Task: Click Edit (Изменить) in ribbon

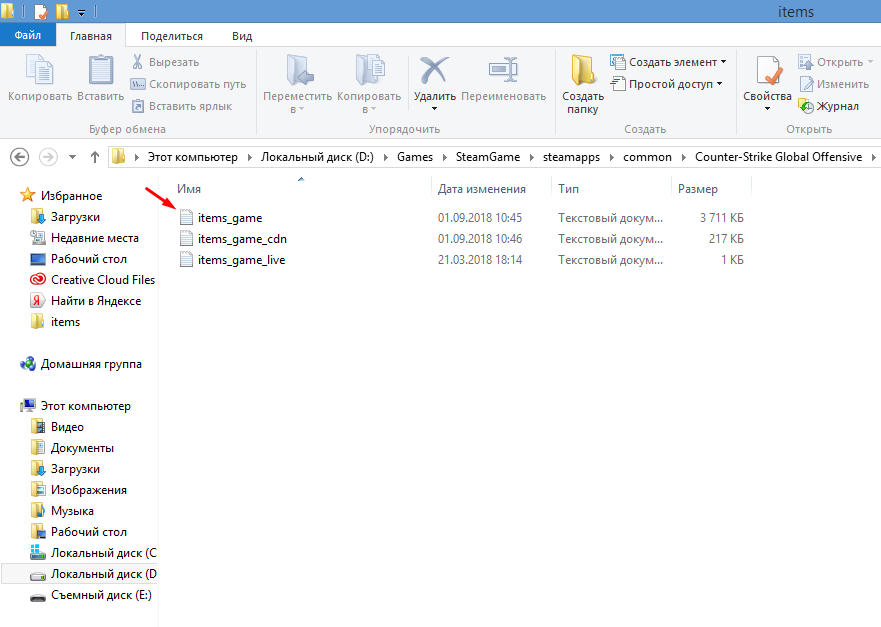Action: click(x=834, y=84)
